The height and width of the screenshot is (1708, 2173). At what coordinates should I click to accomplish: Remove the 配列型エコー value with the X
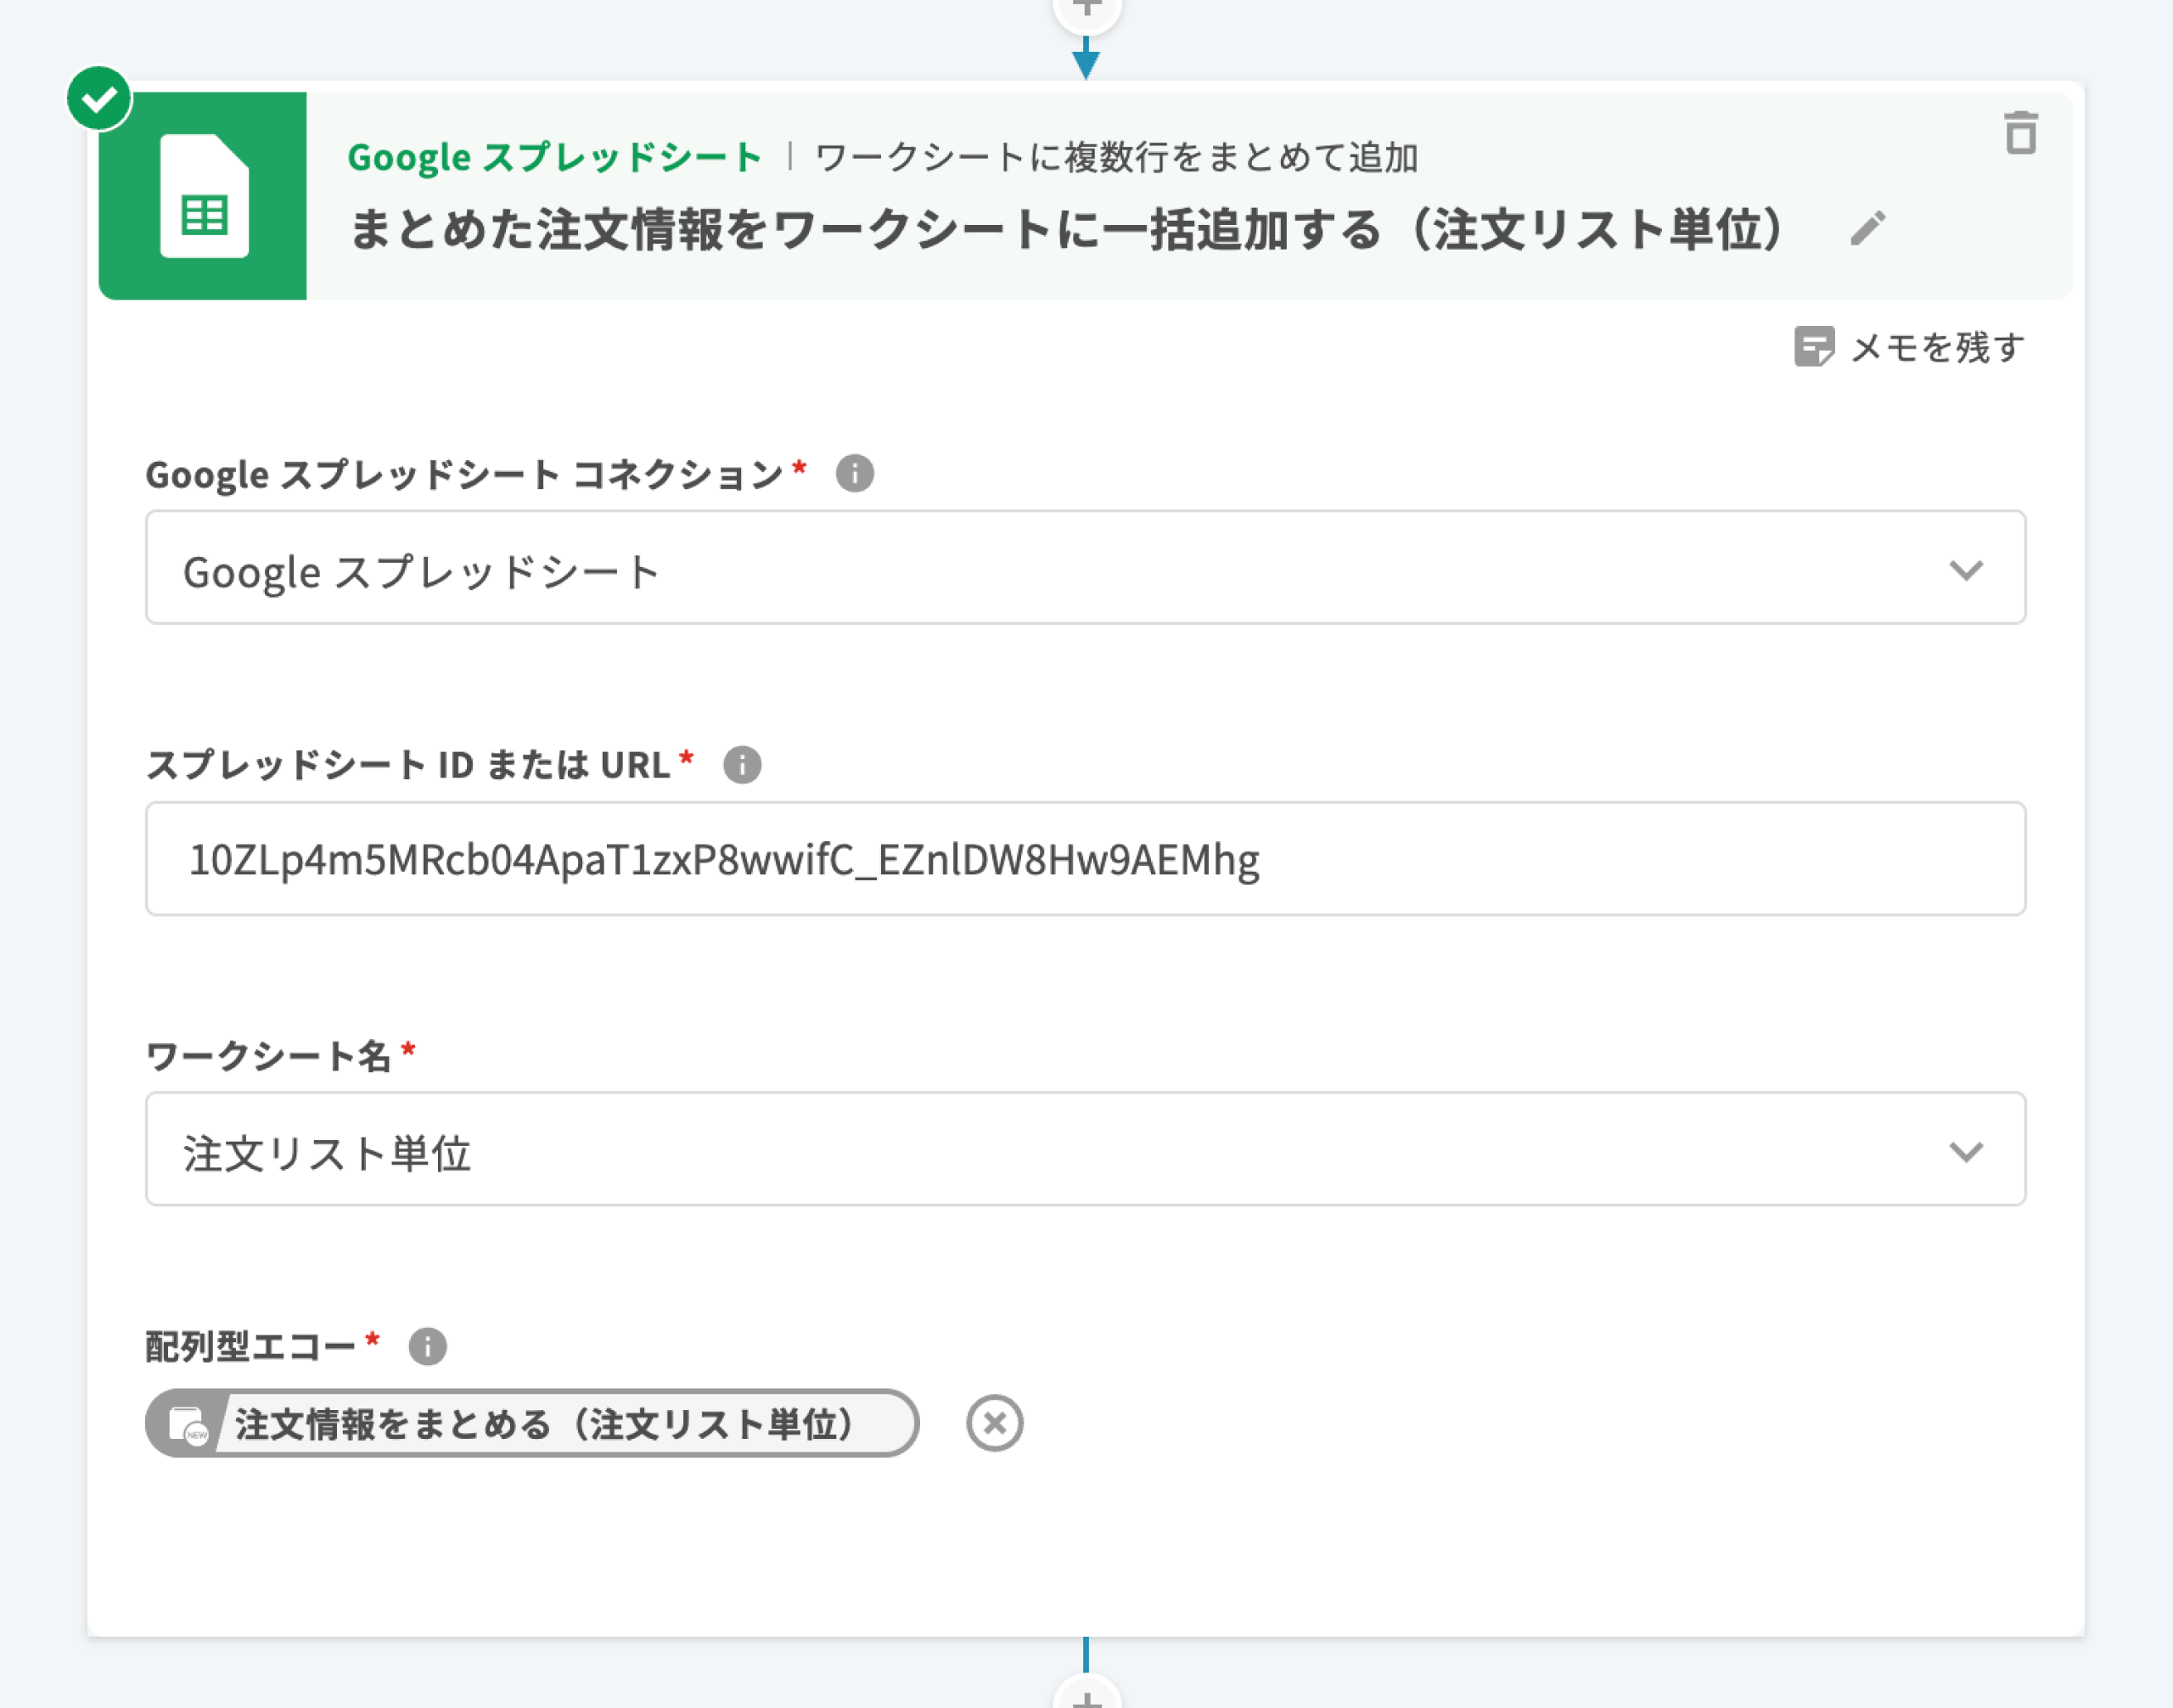point(994,1423)
